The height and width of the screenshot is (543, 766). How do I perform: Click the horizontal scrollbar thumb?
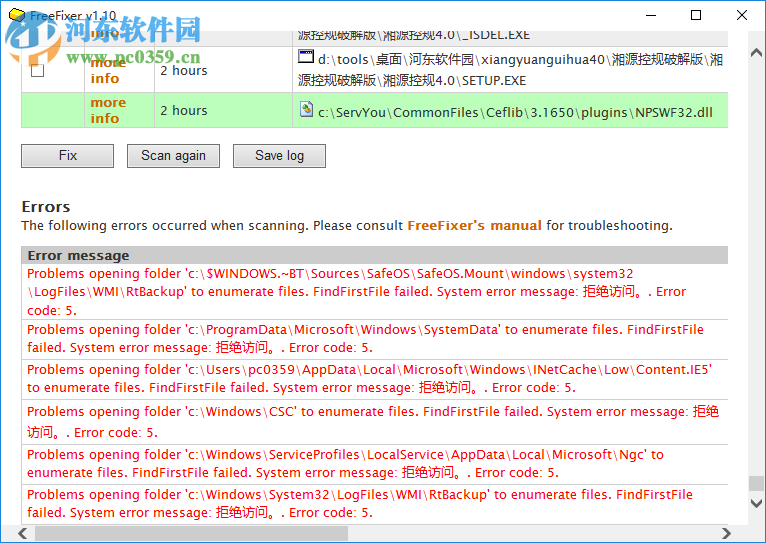click(192, 533)
